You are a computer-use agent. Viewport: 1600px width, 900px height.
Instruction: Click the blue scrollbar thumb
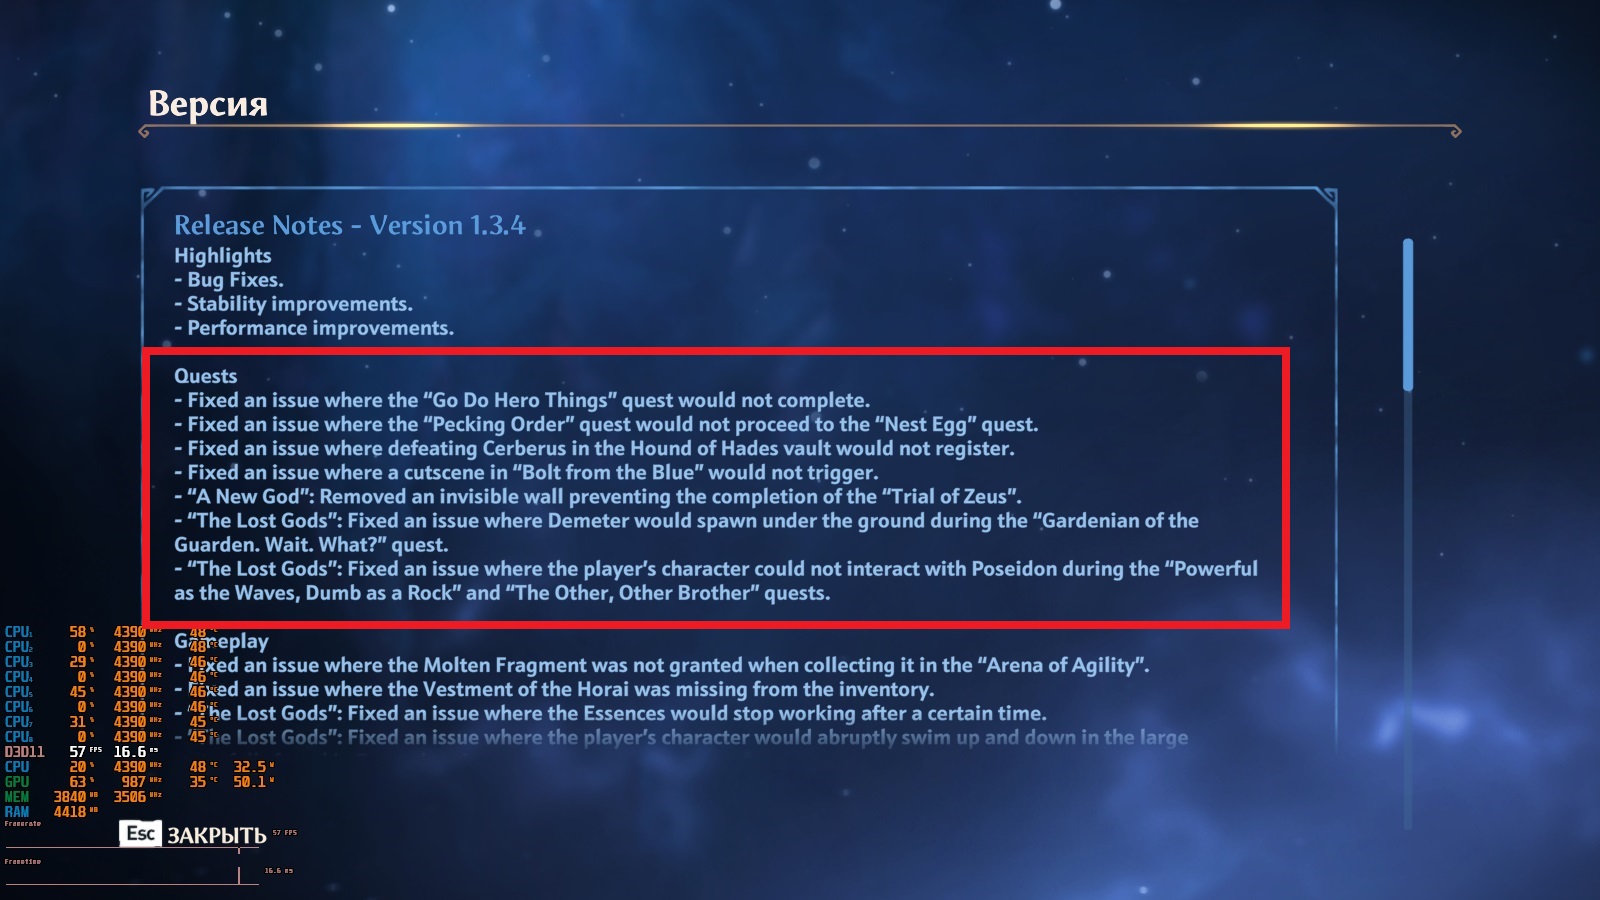click(x=1408, y=314)
